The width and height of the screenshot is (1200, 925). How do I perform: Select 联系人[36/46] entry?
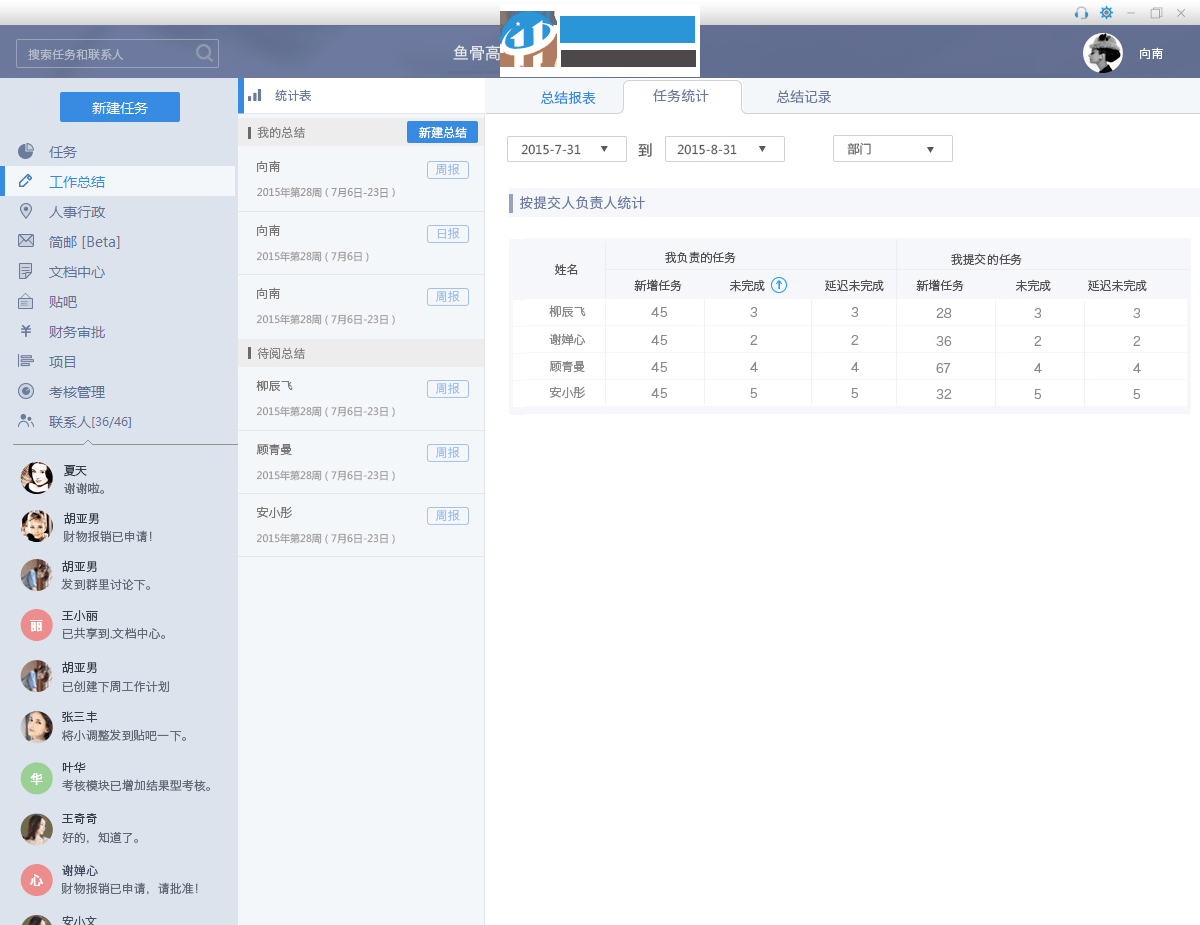(90, 422)
